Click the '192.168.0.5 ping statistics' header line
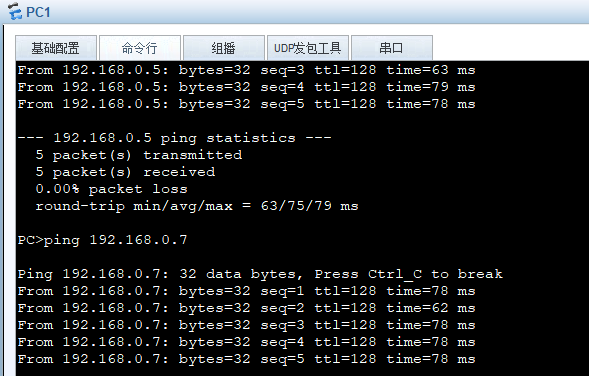589x376 pixels. 174,138
